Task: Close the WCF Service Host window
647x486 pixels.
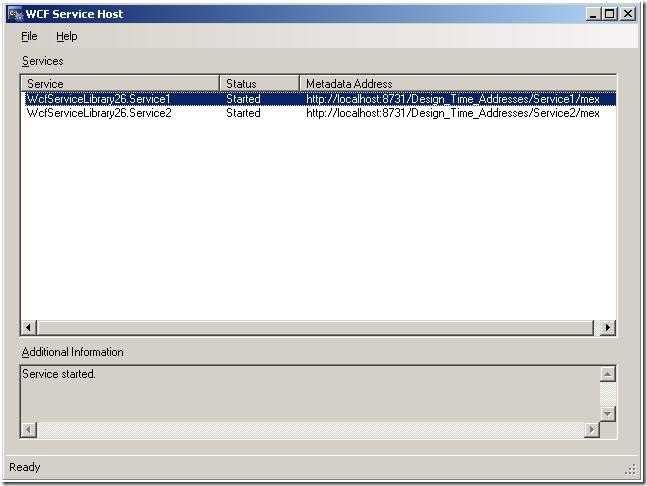Action: (628, 14)
